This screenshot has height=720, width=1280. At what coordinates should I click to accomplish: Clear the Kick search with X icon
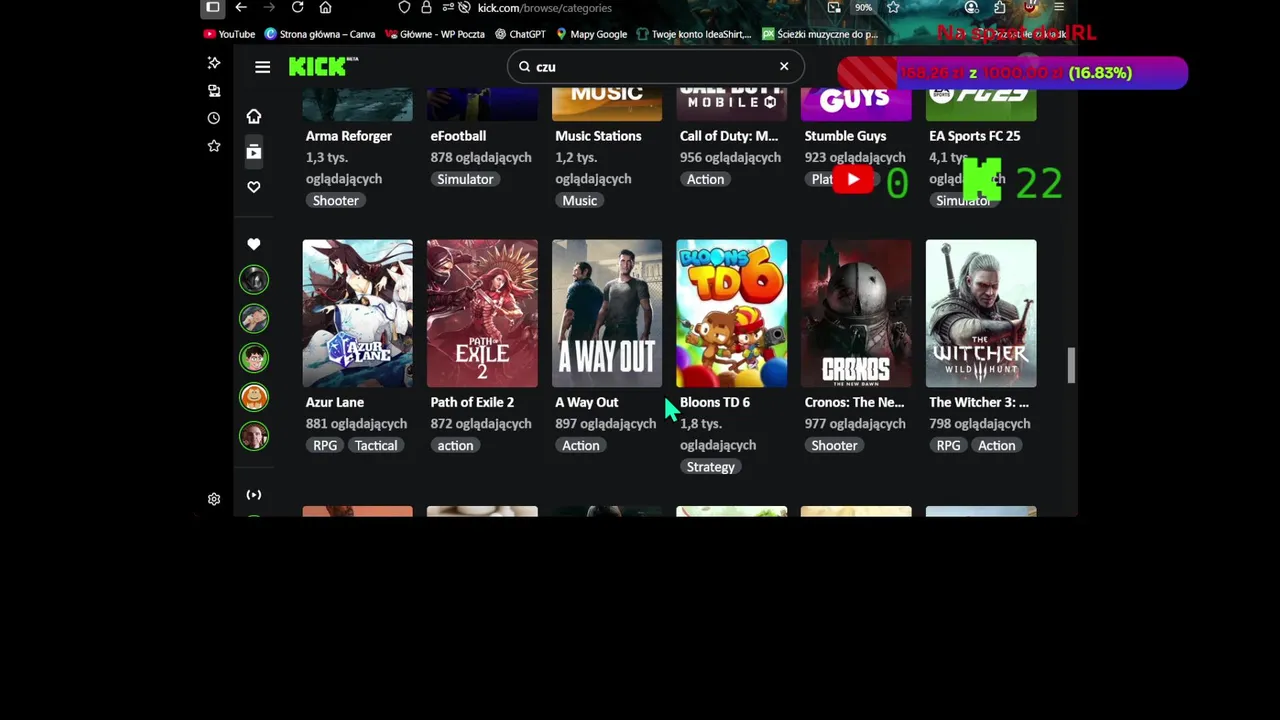pos(784,66)
